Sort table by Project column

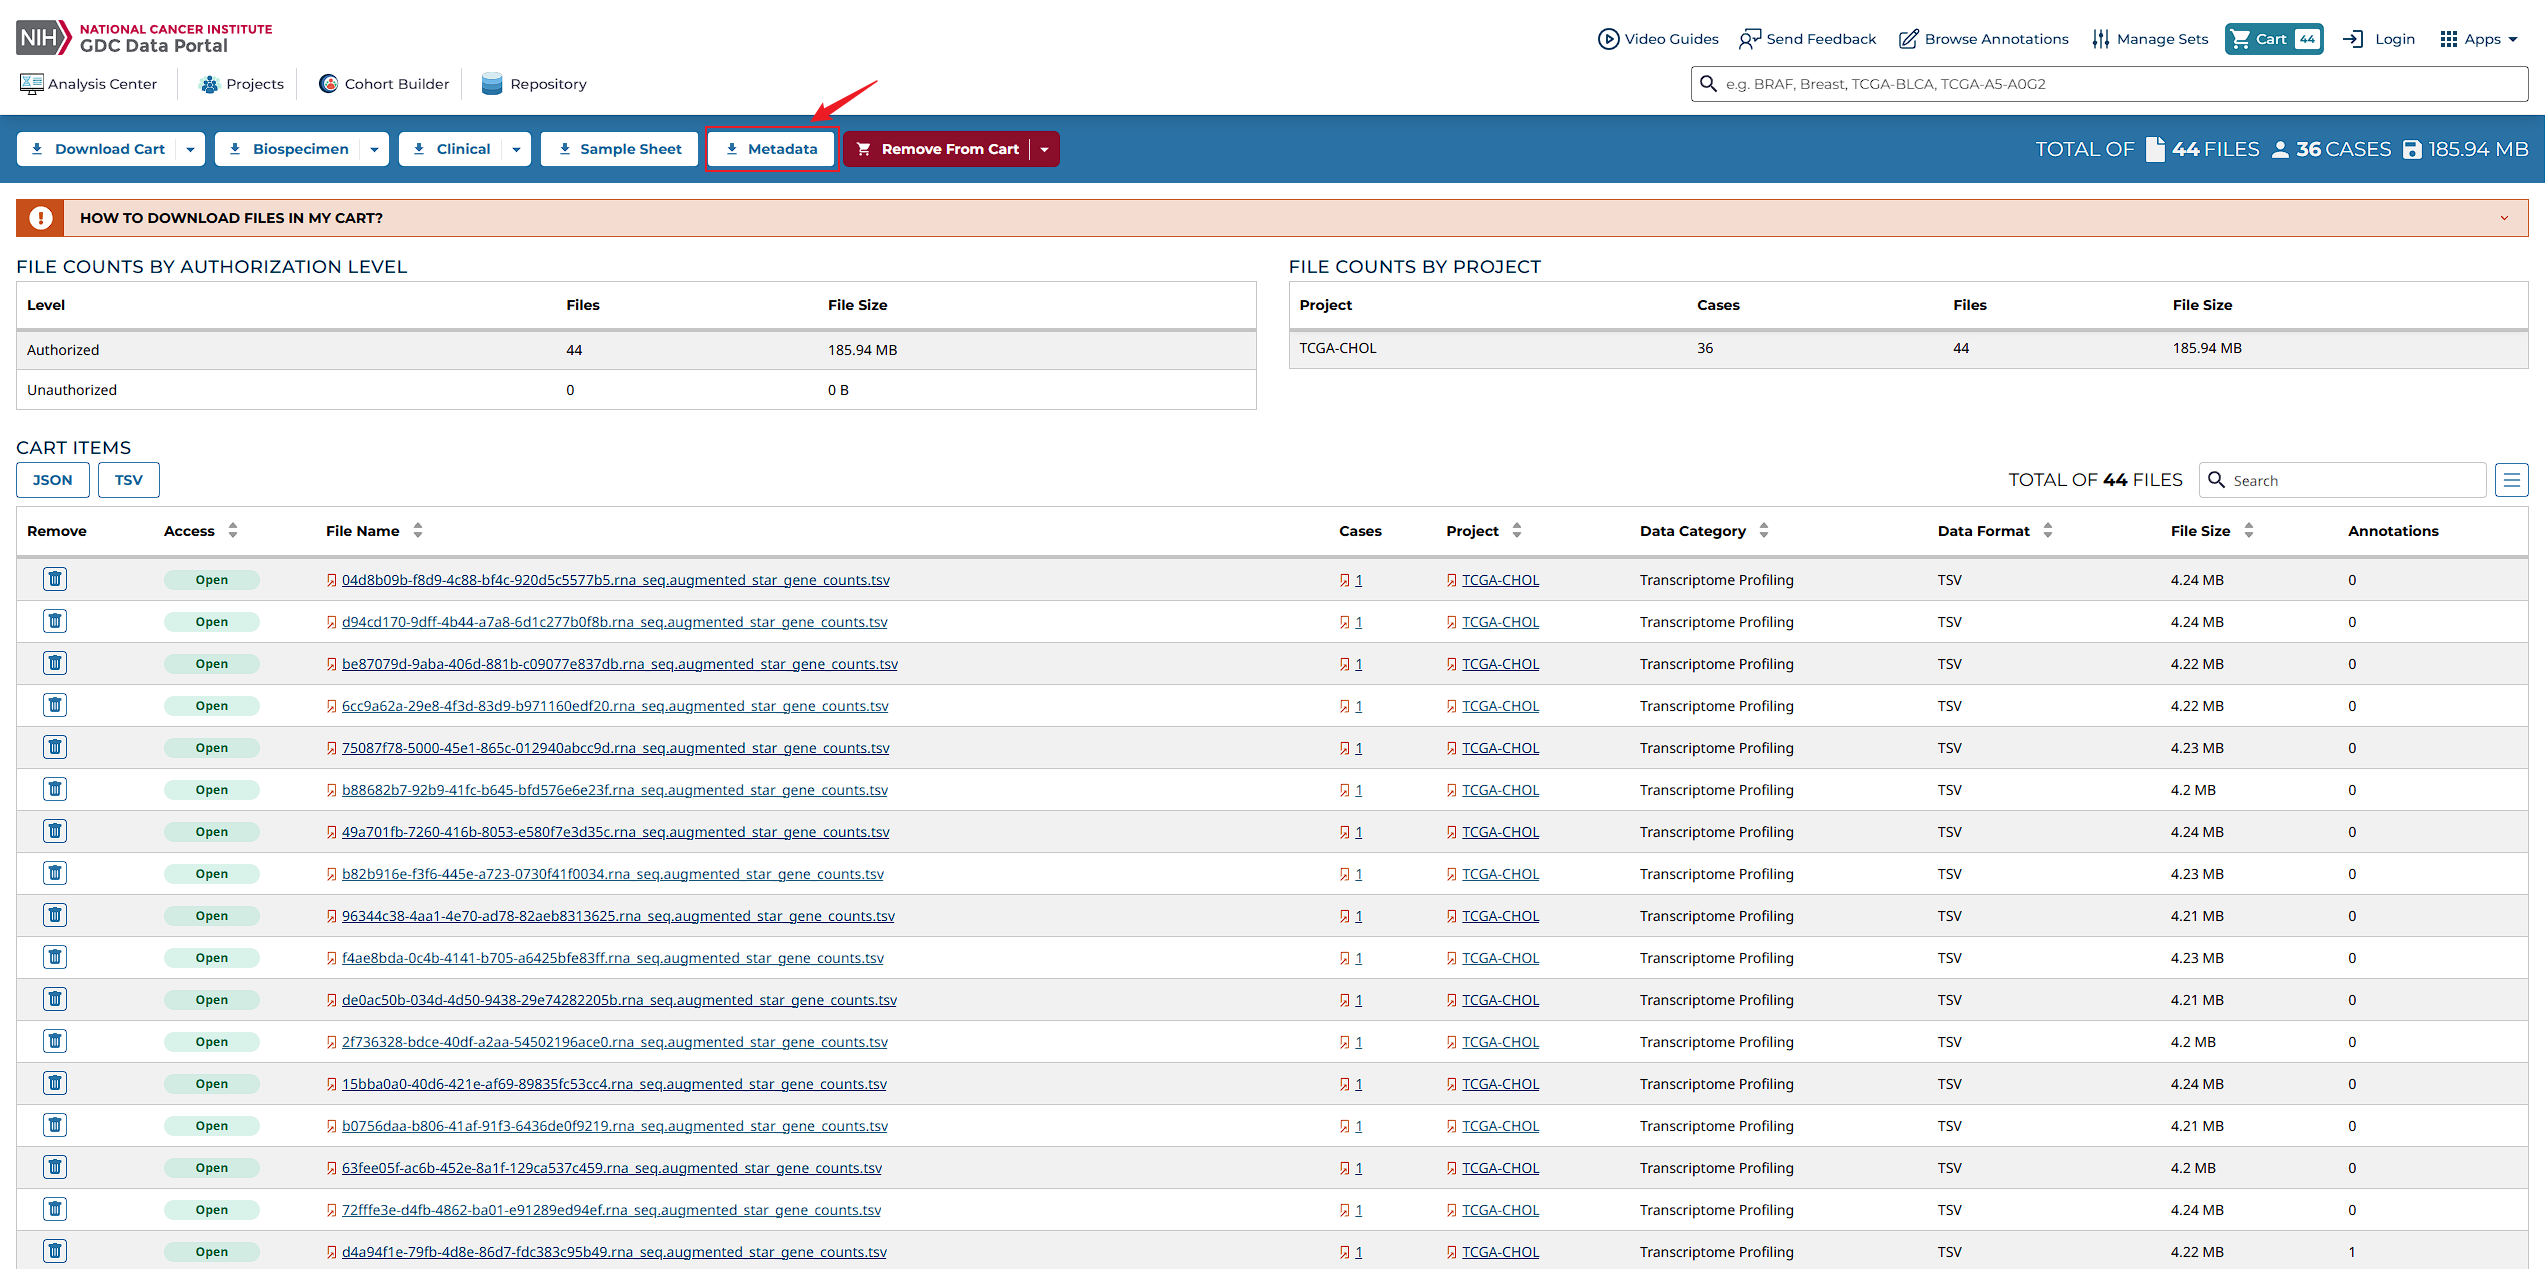(1517, 531)
